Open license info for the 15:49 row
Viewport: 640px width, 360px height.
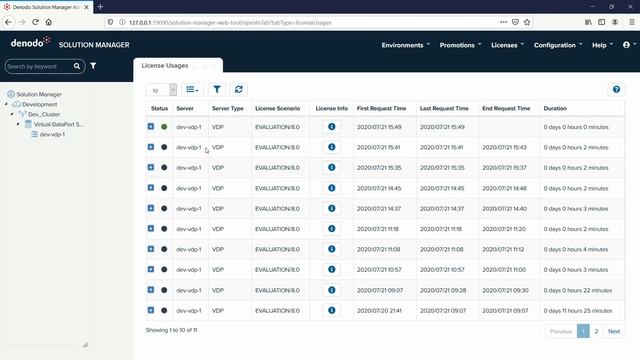point(331,127)
